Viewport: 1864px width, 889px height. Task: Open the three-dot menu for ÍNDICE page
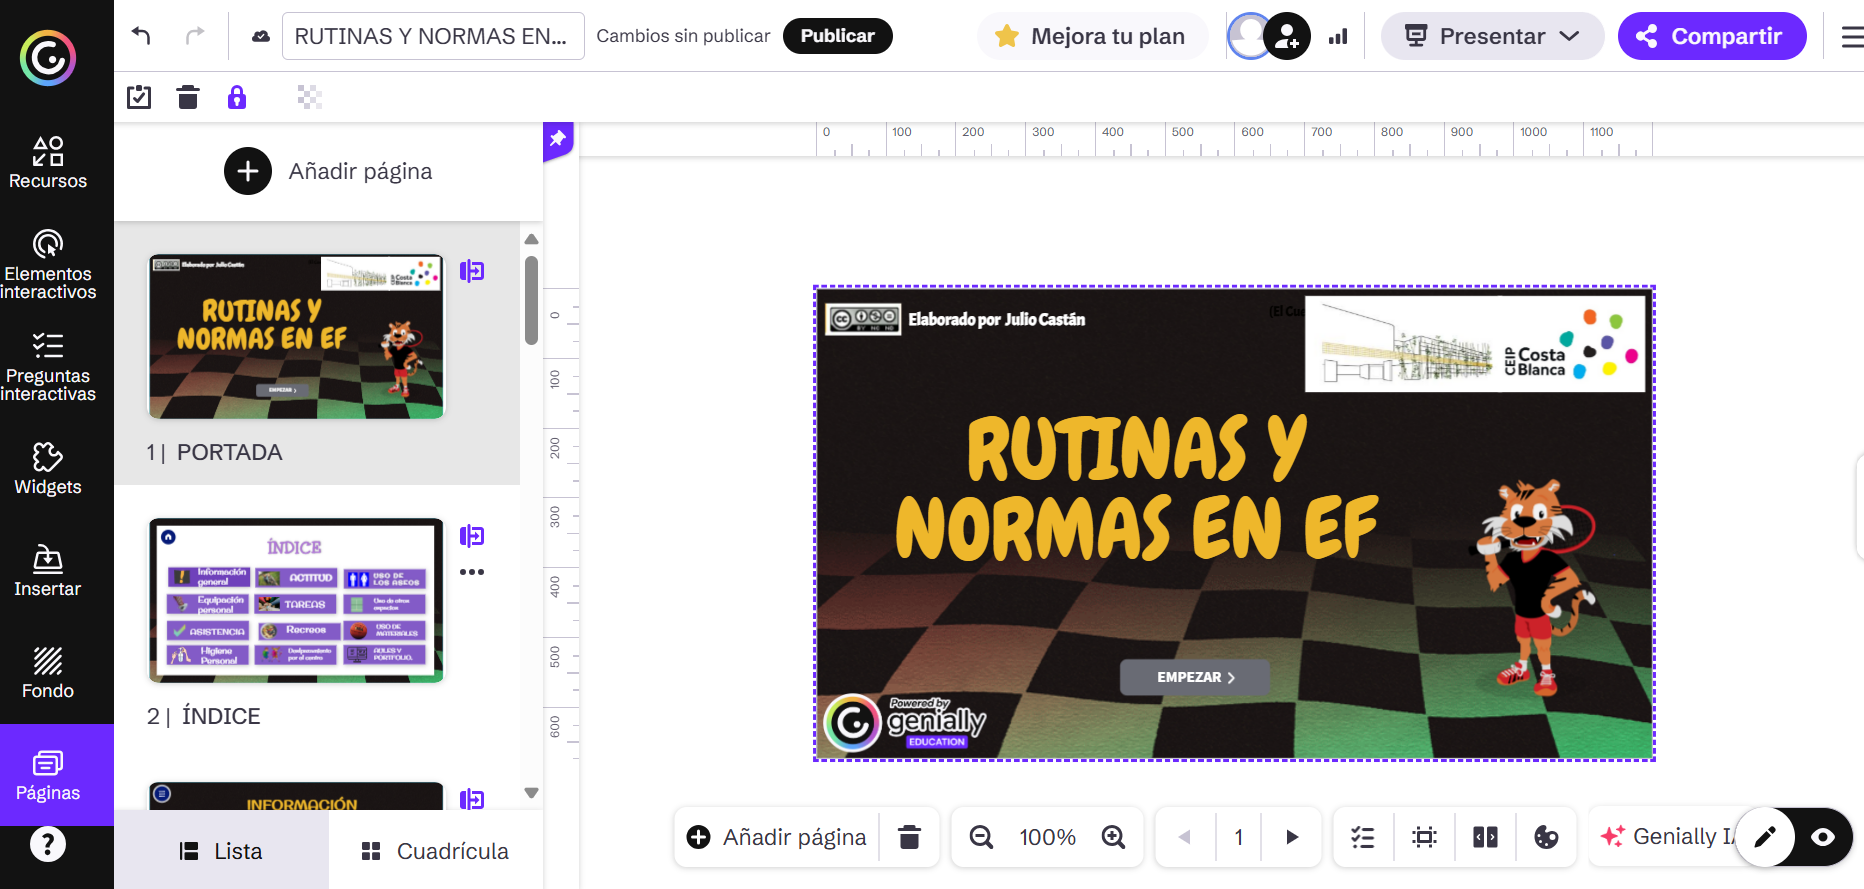[472, 572]
